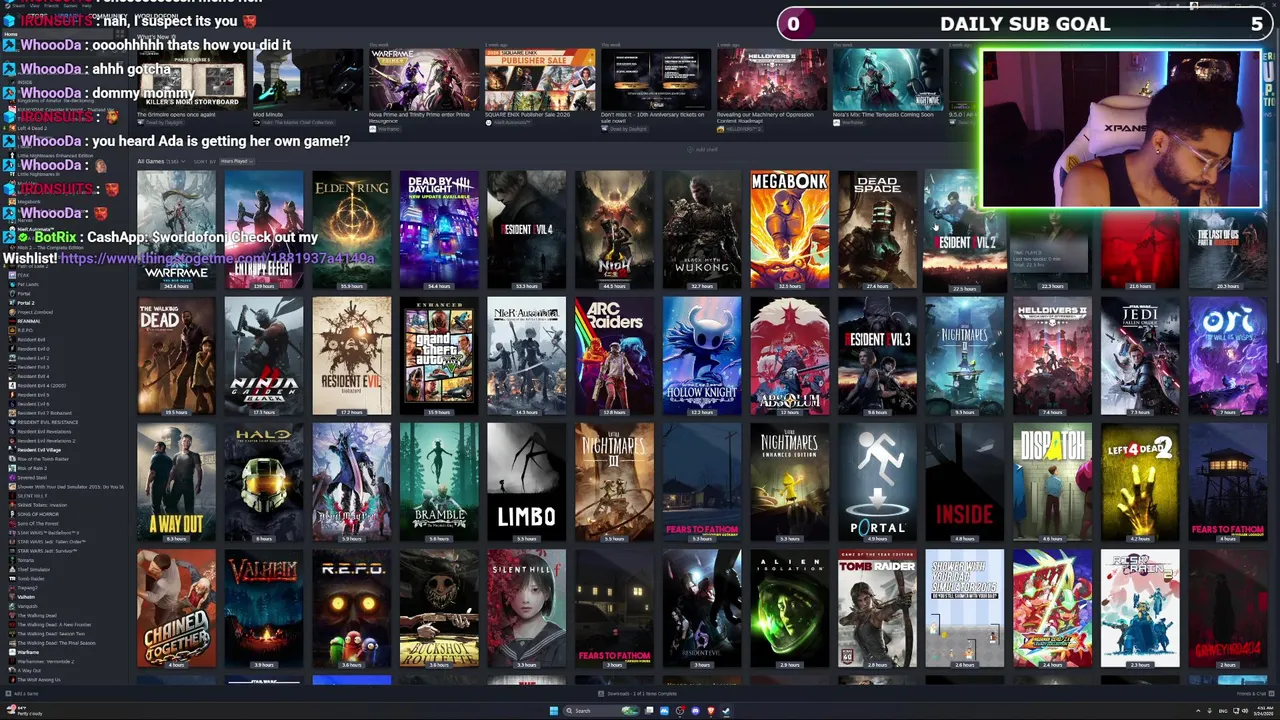Viewport: 1280px width, 720px height.
Task: Open Dead Space game cover
Action: (877, 230)
